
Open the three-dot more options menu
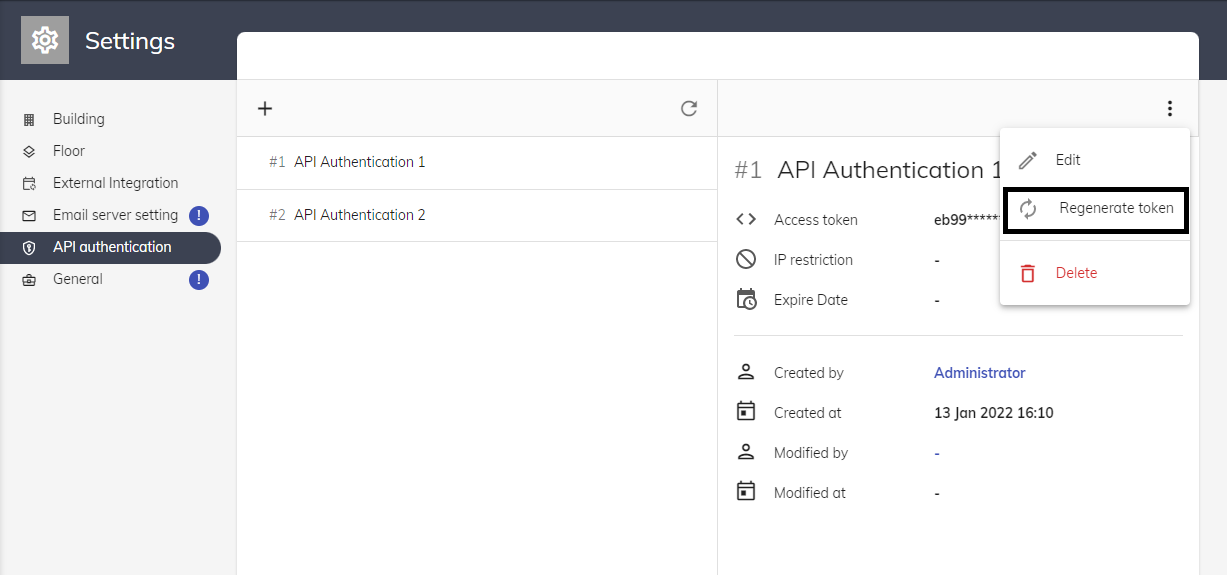click(x=1169, y=109)
